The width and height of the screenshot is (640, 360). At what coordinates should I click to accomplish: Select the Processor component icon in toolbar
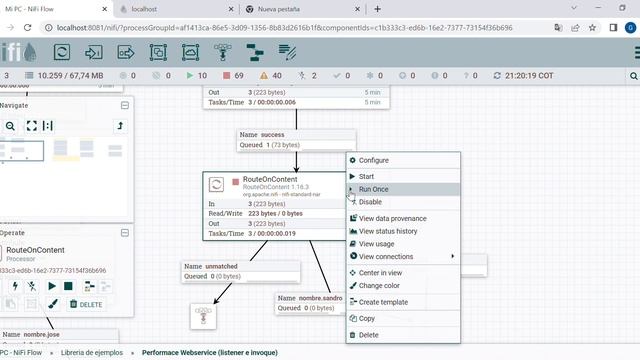click(x=62, y=52)
